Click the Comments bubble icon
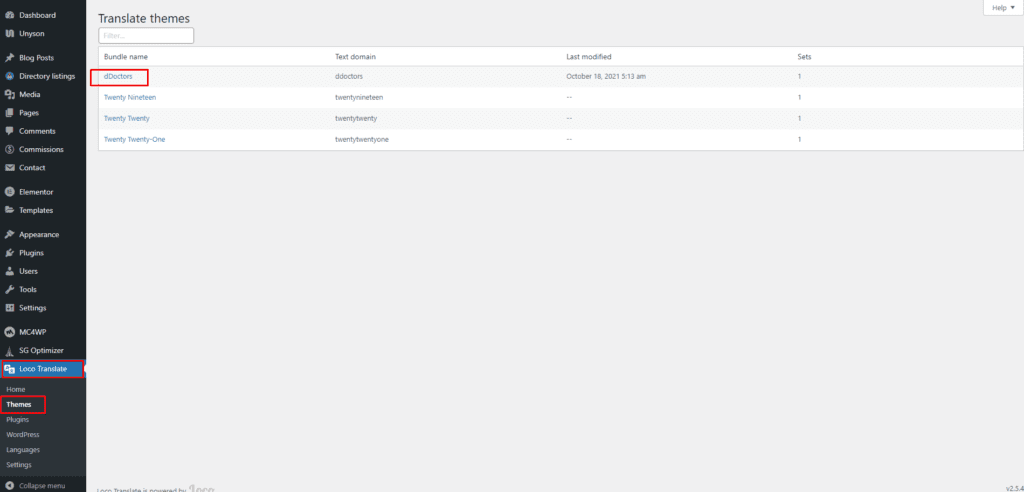The height and width of the screenshot is (492, 1024). point(9,131)
